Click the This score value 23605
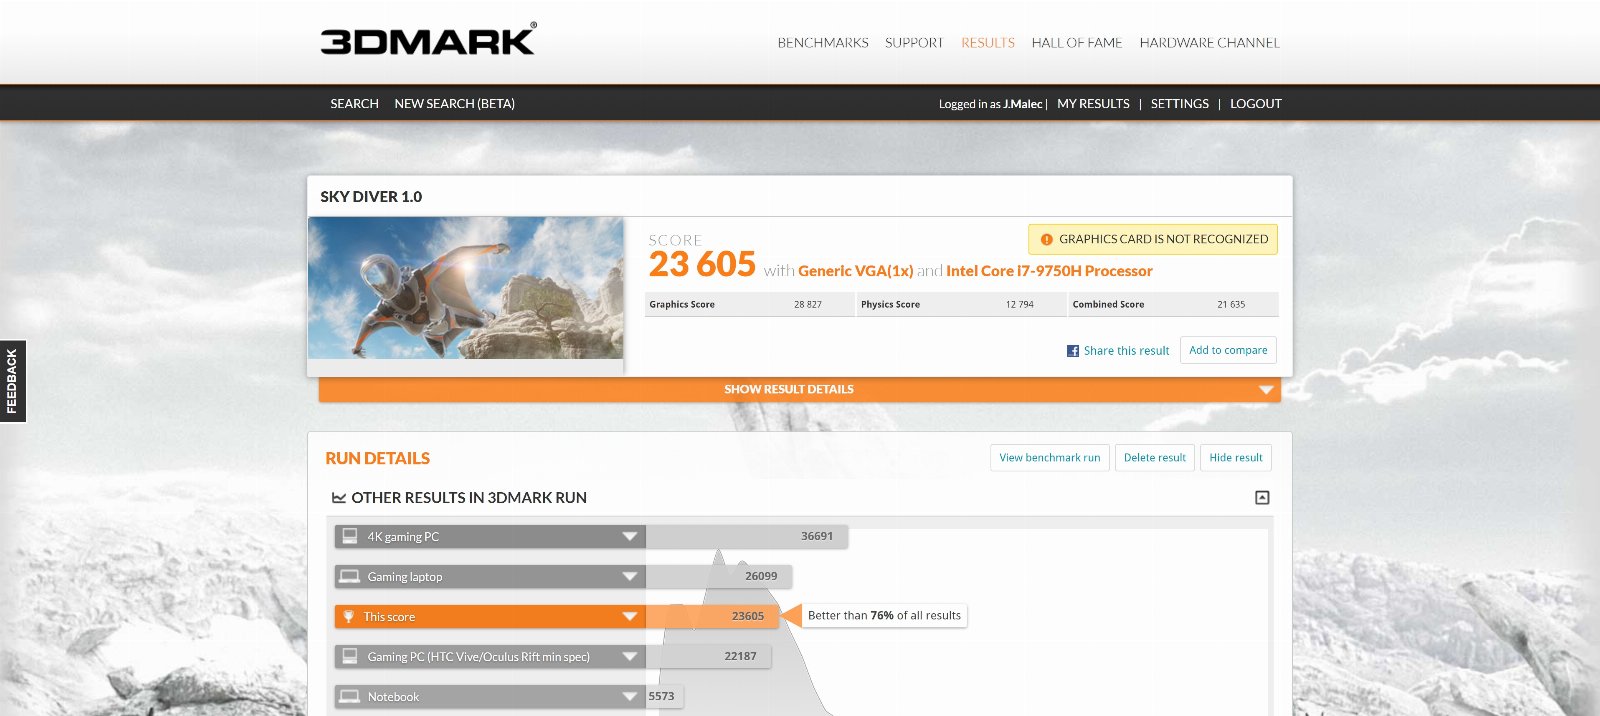The height and width of the screenshot is (716, 1600). [x=748, y=616]
